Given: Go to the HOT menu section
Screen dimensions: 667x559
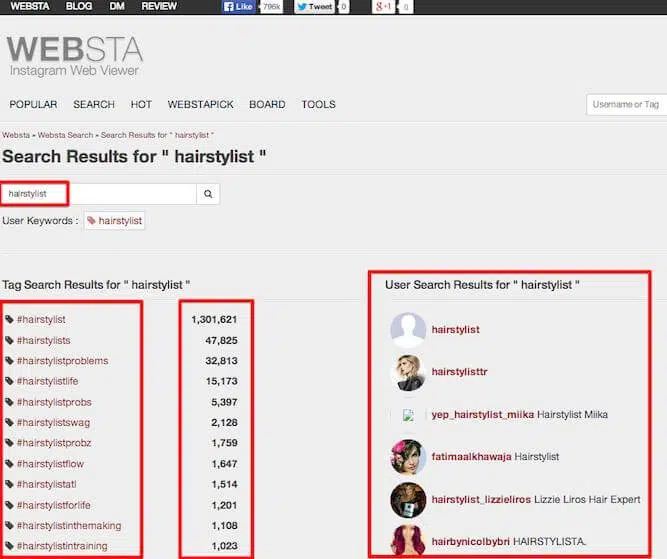Looking at the screenshot, I should tap(141, 104).
